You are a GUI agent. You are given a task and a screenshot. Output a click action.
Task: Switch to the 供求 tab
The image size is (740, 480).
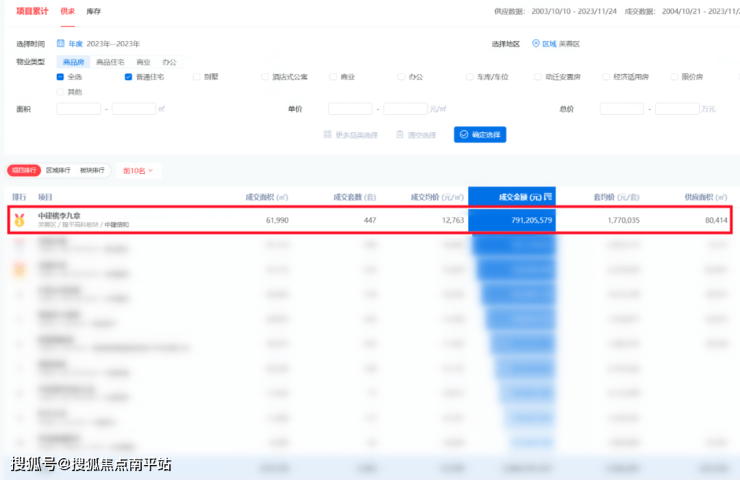pos(67,11)
